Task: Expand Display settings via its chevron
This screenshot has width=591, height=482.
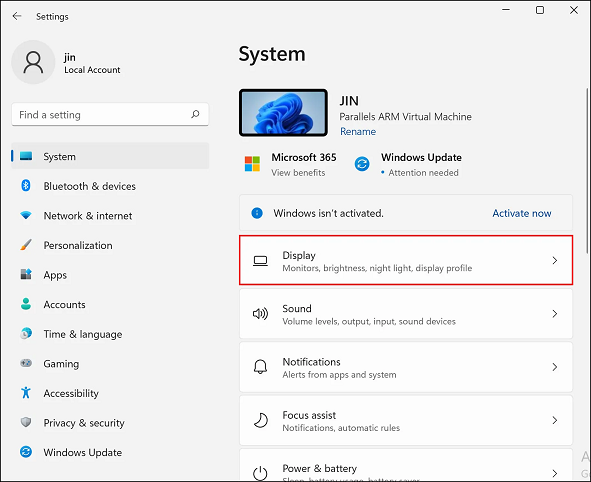Action: point(554,260)
